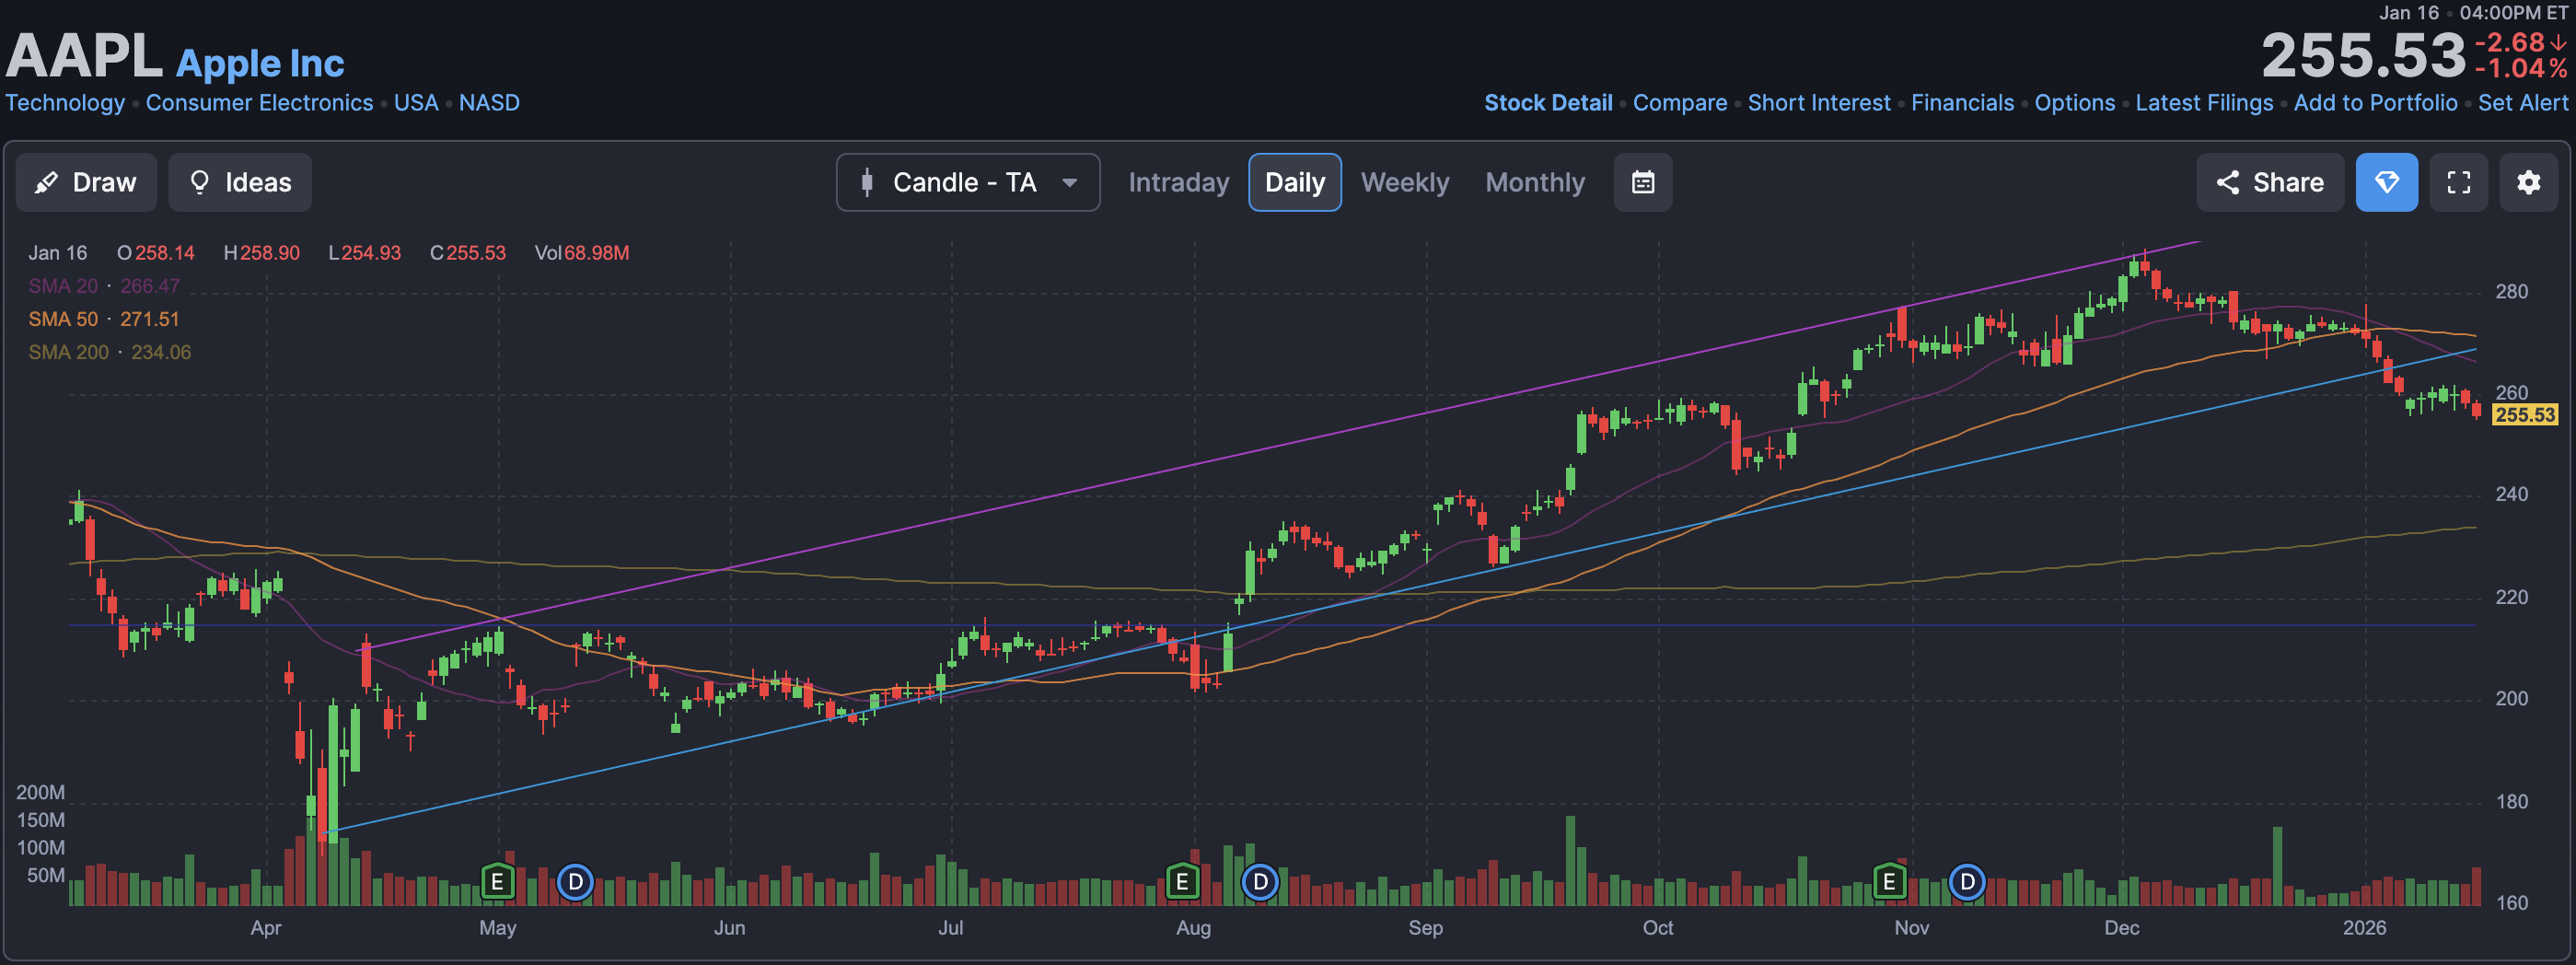Share the AAPL chart
Image resolution: width=2576 pixels, height=965 pixels.
coord(2269,182)
